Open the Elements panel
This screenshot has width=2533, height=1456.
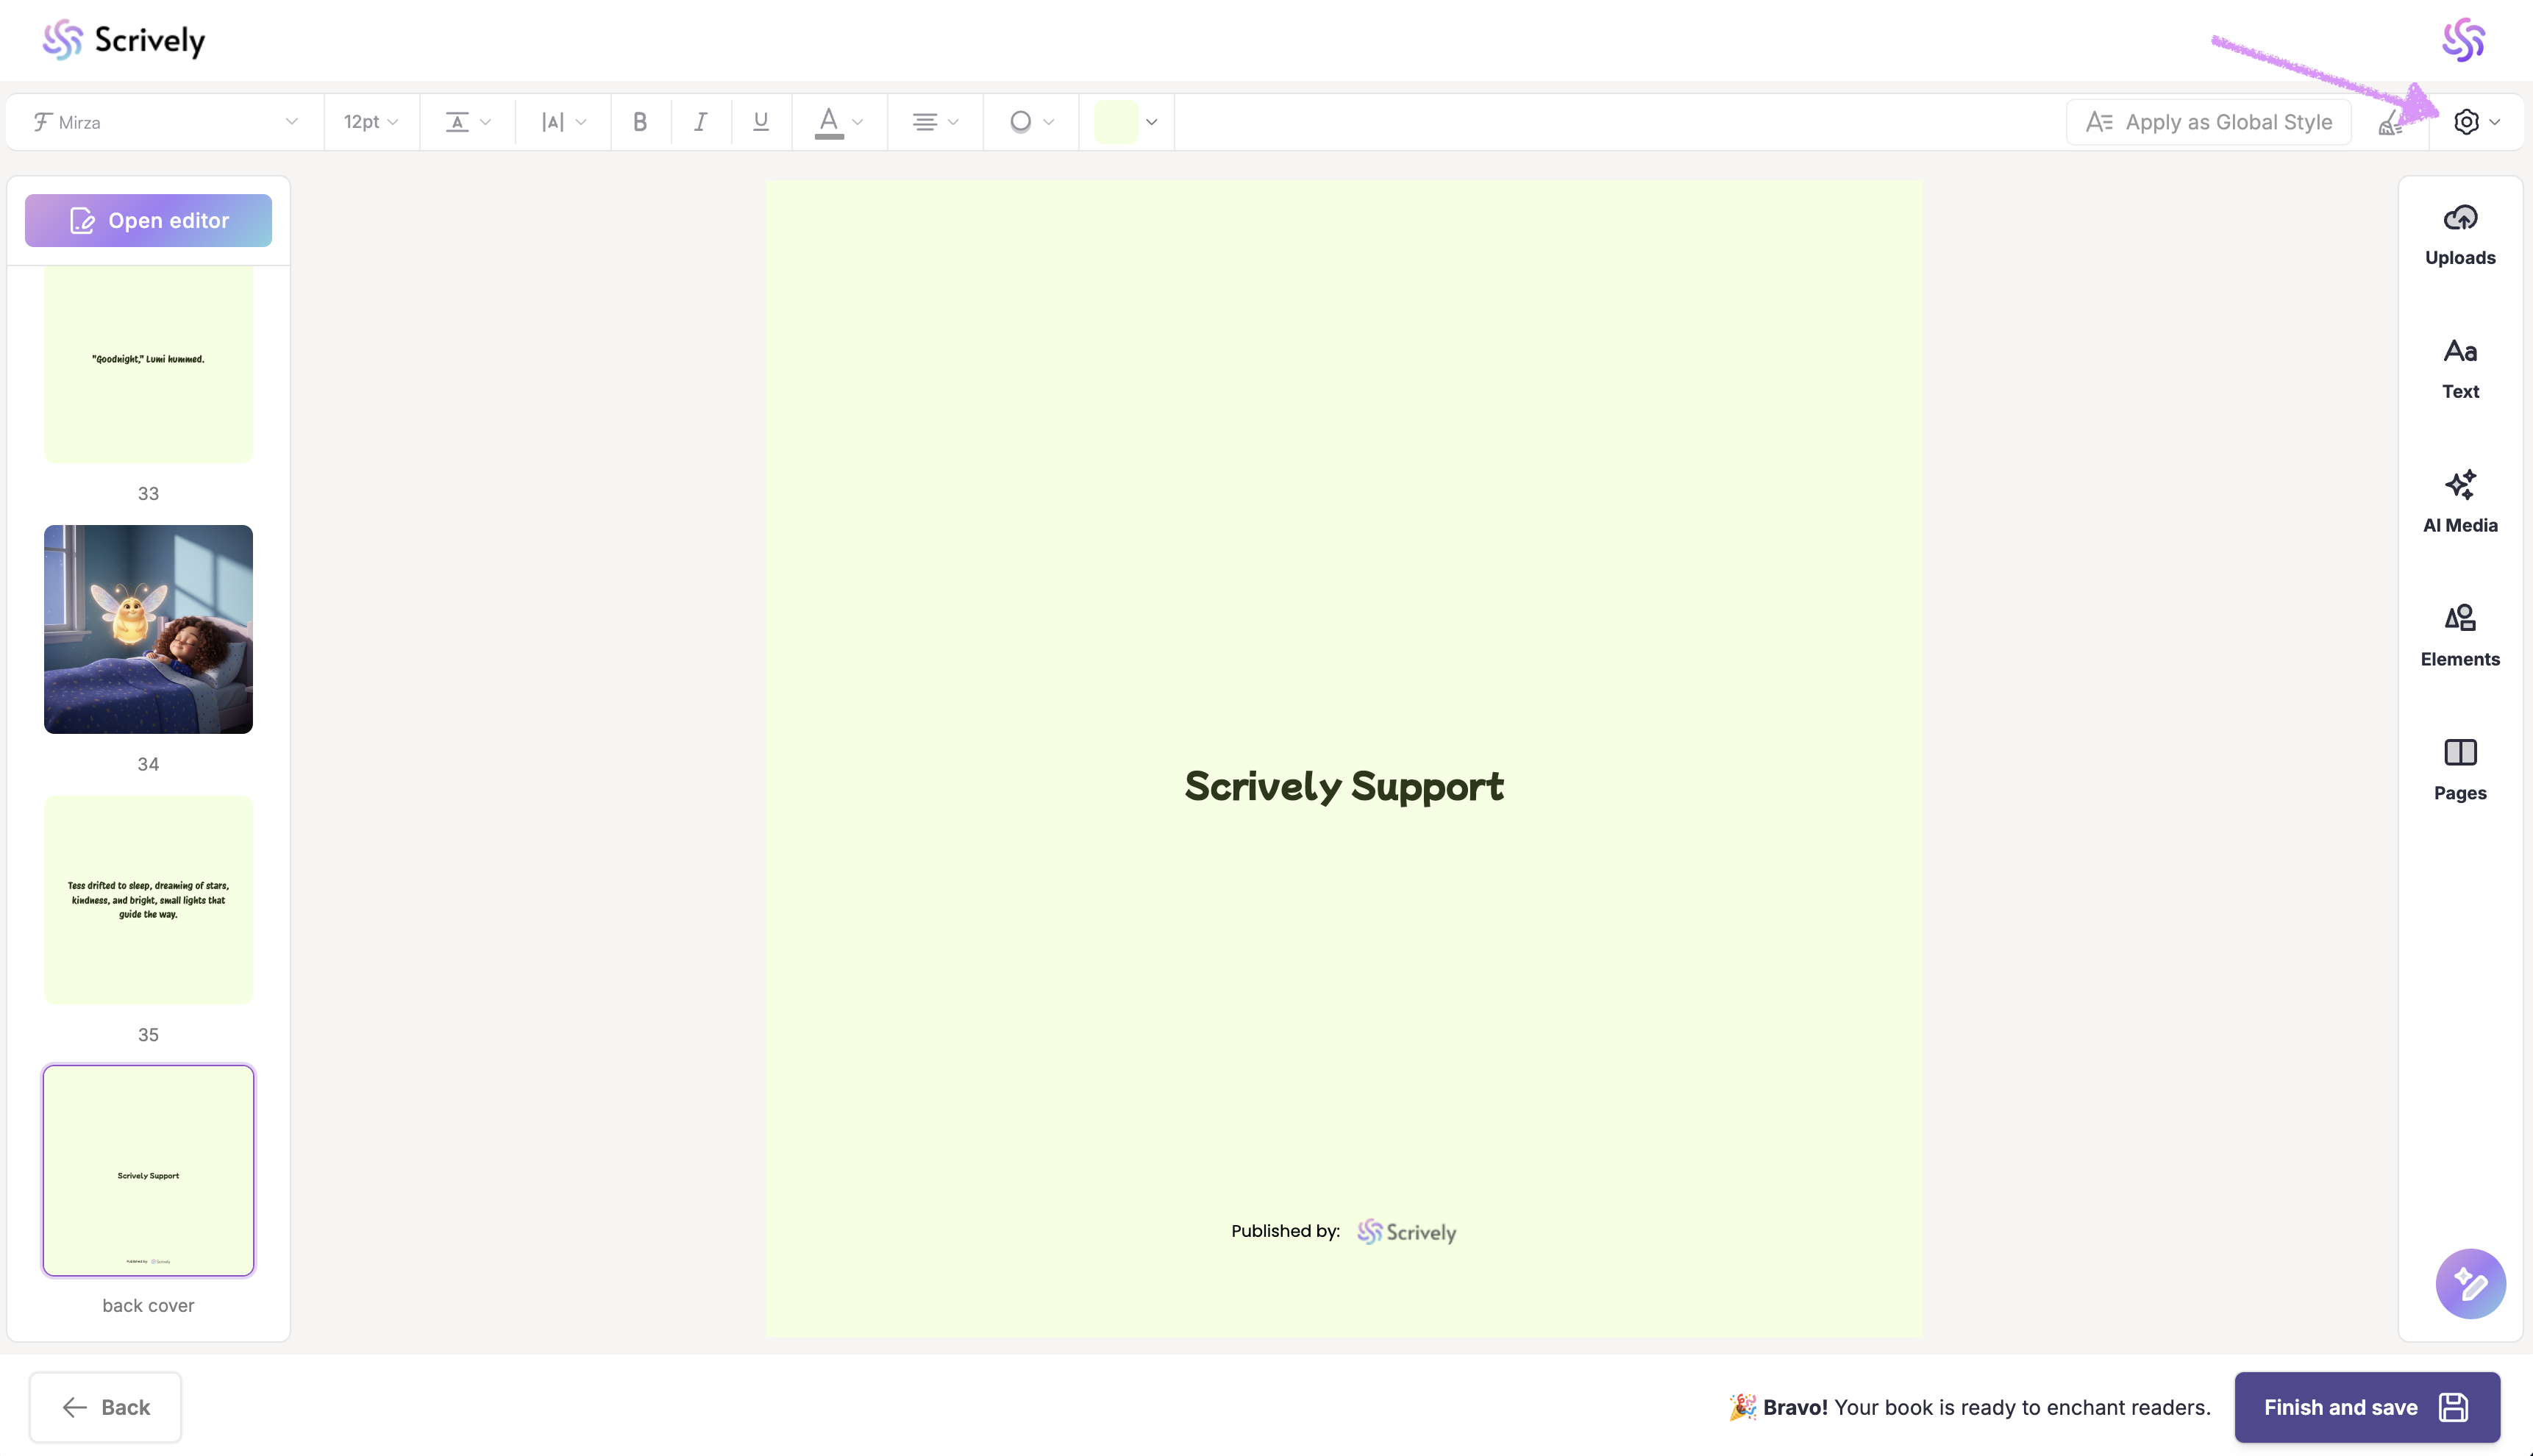click(2459, 636)
